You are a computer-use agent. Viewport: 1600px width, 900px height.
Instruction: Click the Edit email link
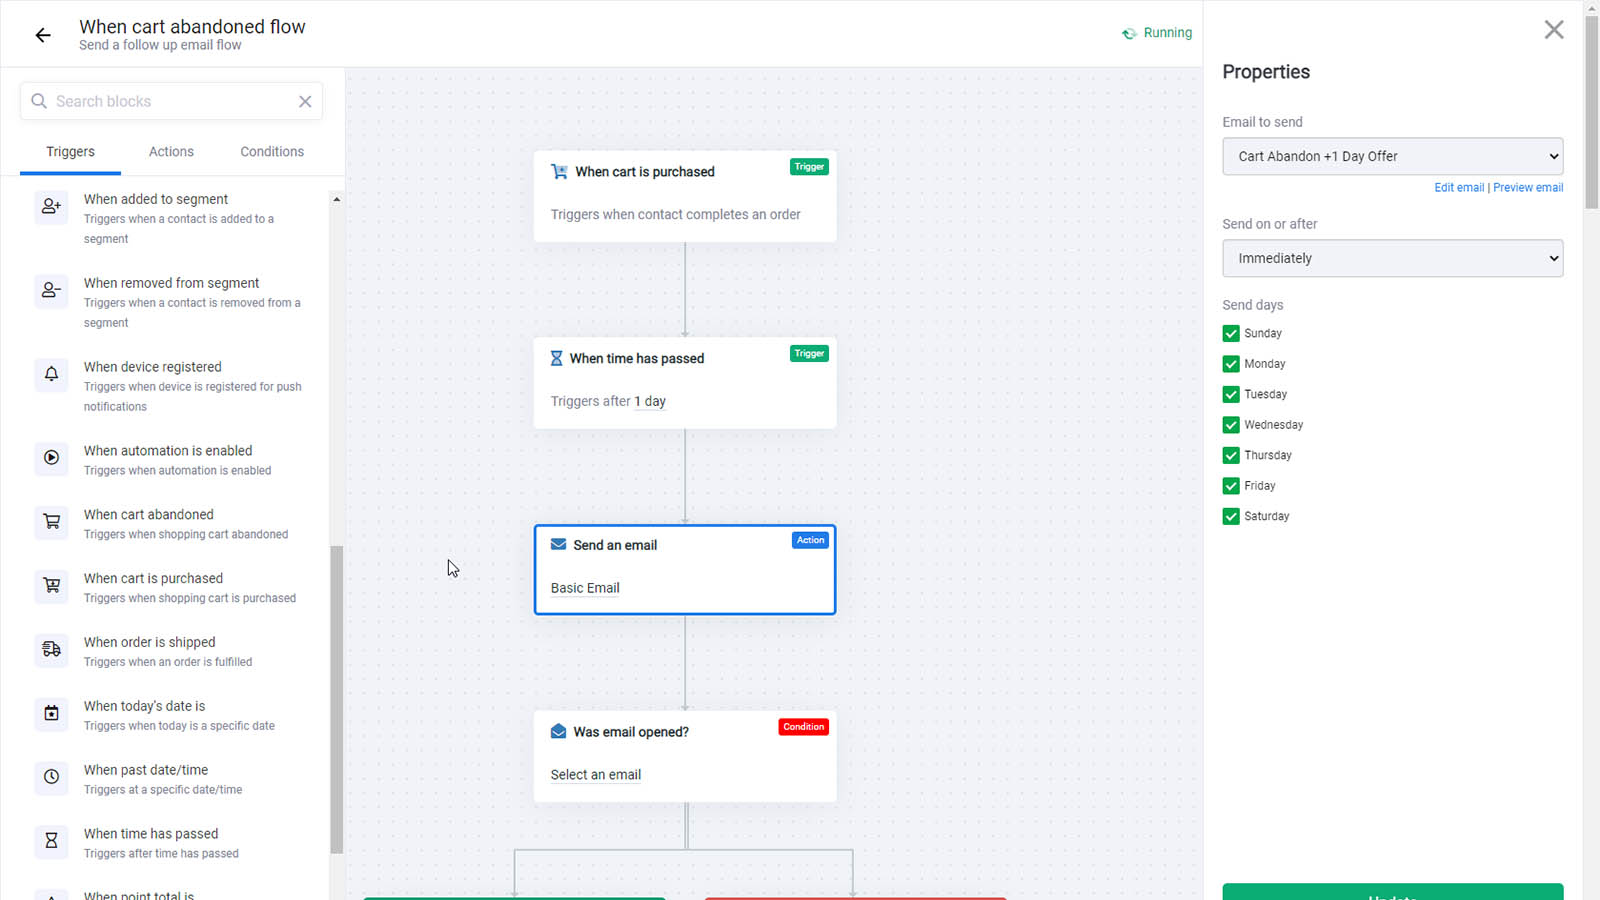coord(1459,187)
